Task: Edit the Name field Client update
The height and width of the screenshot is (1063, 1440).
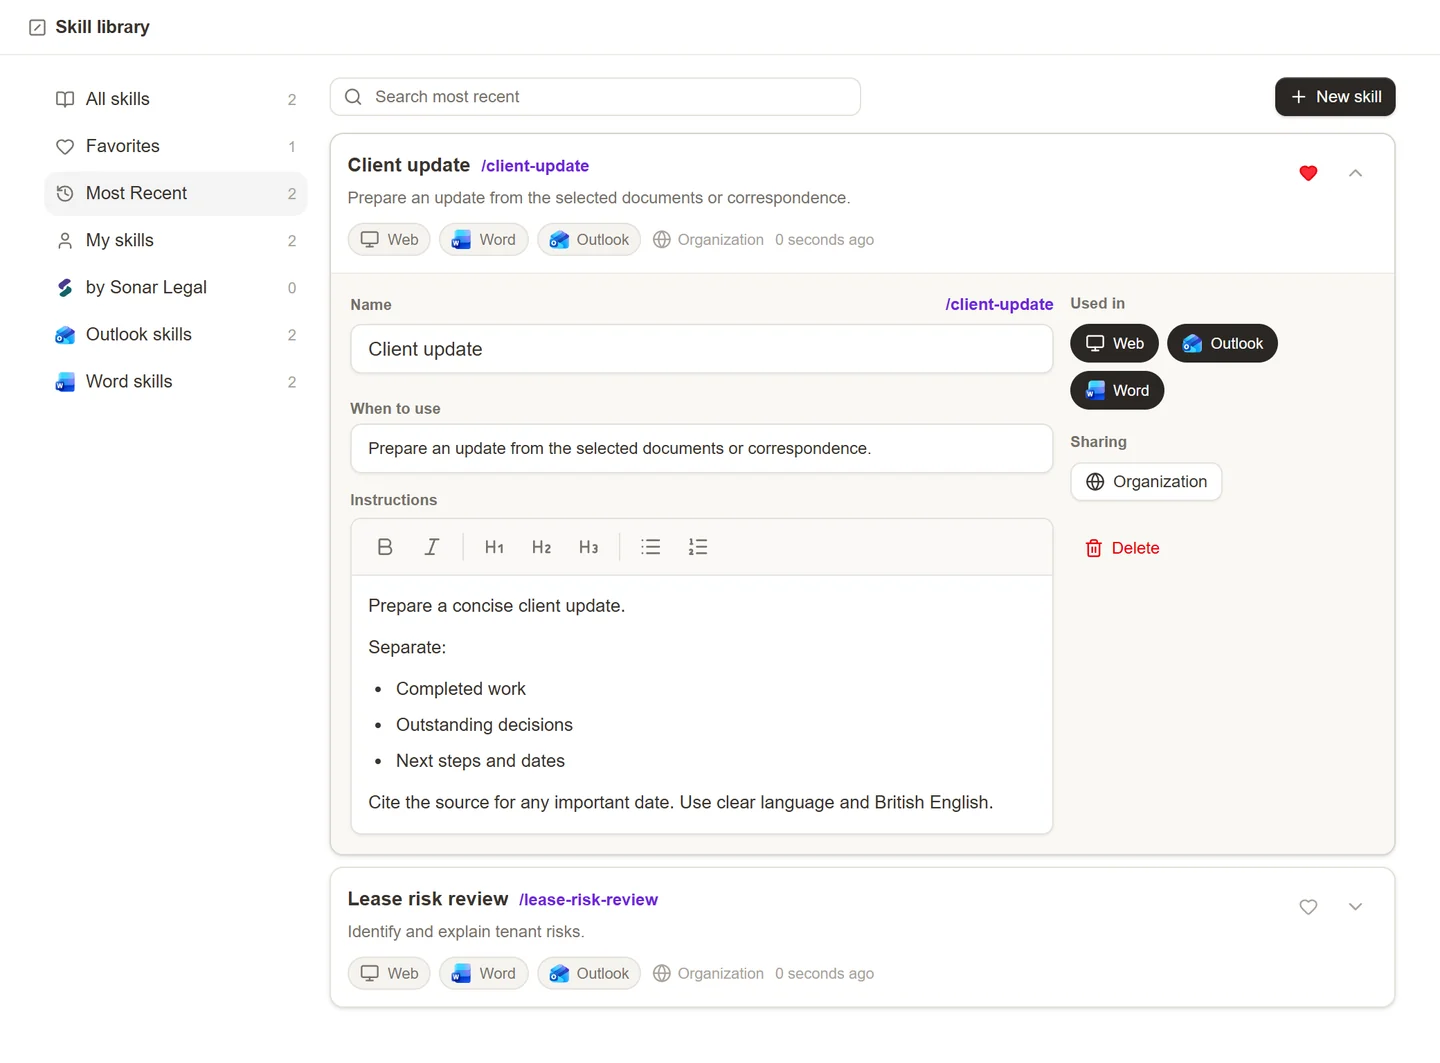Action: pyautogui.click(x=701, y=349)
